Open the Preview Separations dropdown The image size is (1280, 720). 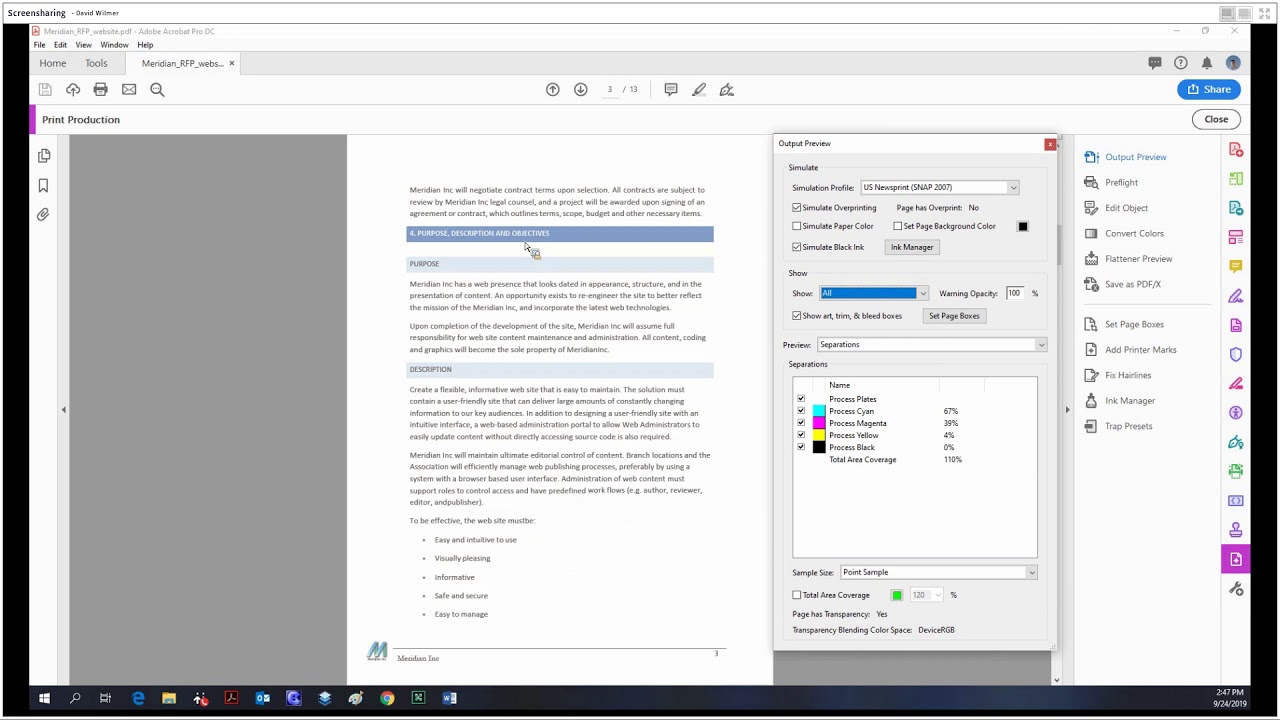(932, 345)
